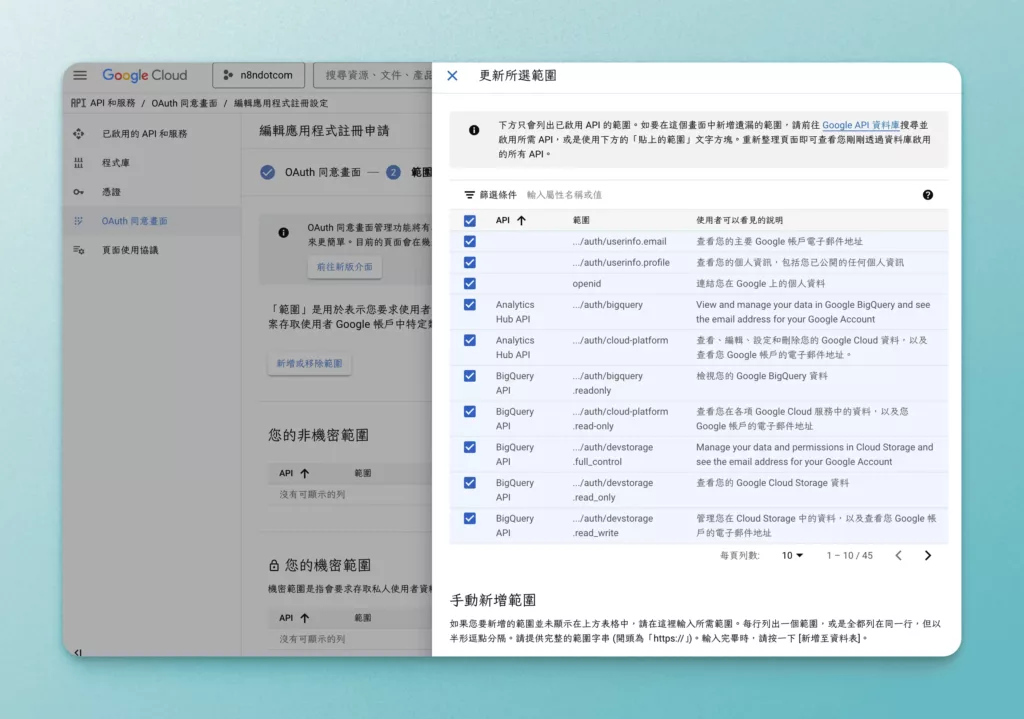Select 頁面使用協議 in the left sidebar
This screenshot has width=1024, height=719.
pyautogui.click(x=130, y=250)
